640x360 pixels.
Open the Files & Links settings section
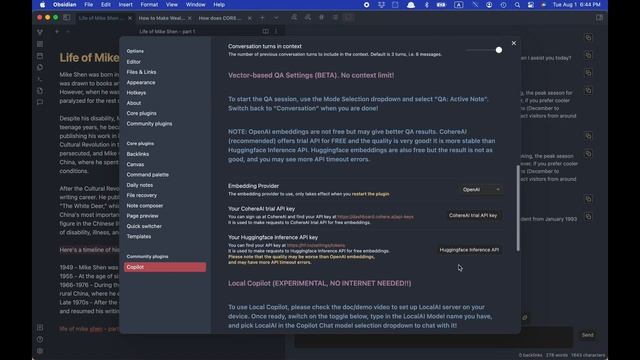pyautogui.click(x=141, y=72)
